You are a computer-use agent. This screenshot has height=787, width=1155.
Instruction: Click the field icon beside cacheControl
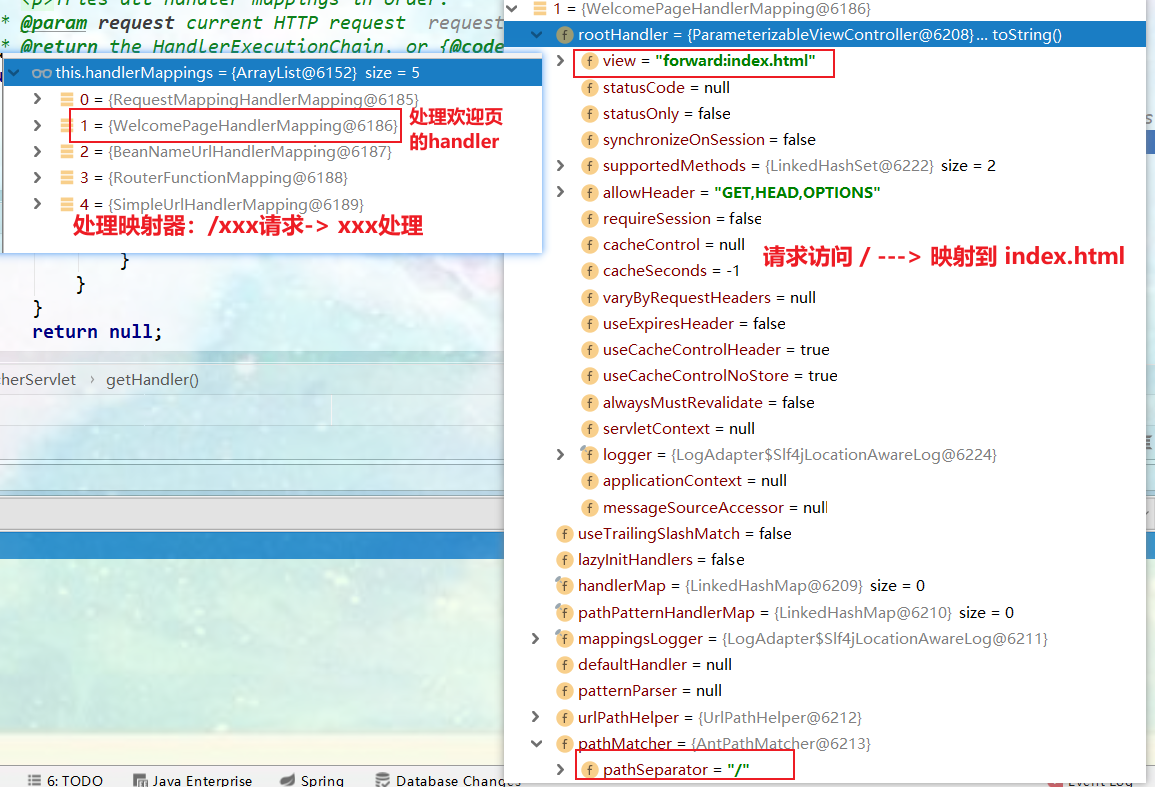point(589,244)
